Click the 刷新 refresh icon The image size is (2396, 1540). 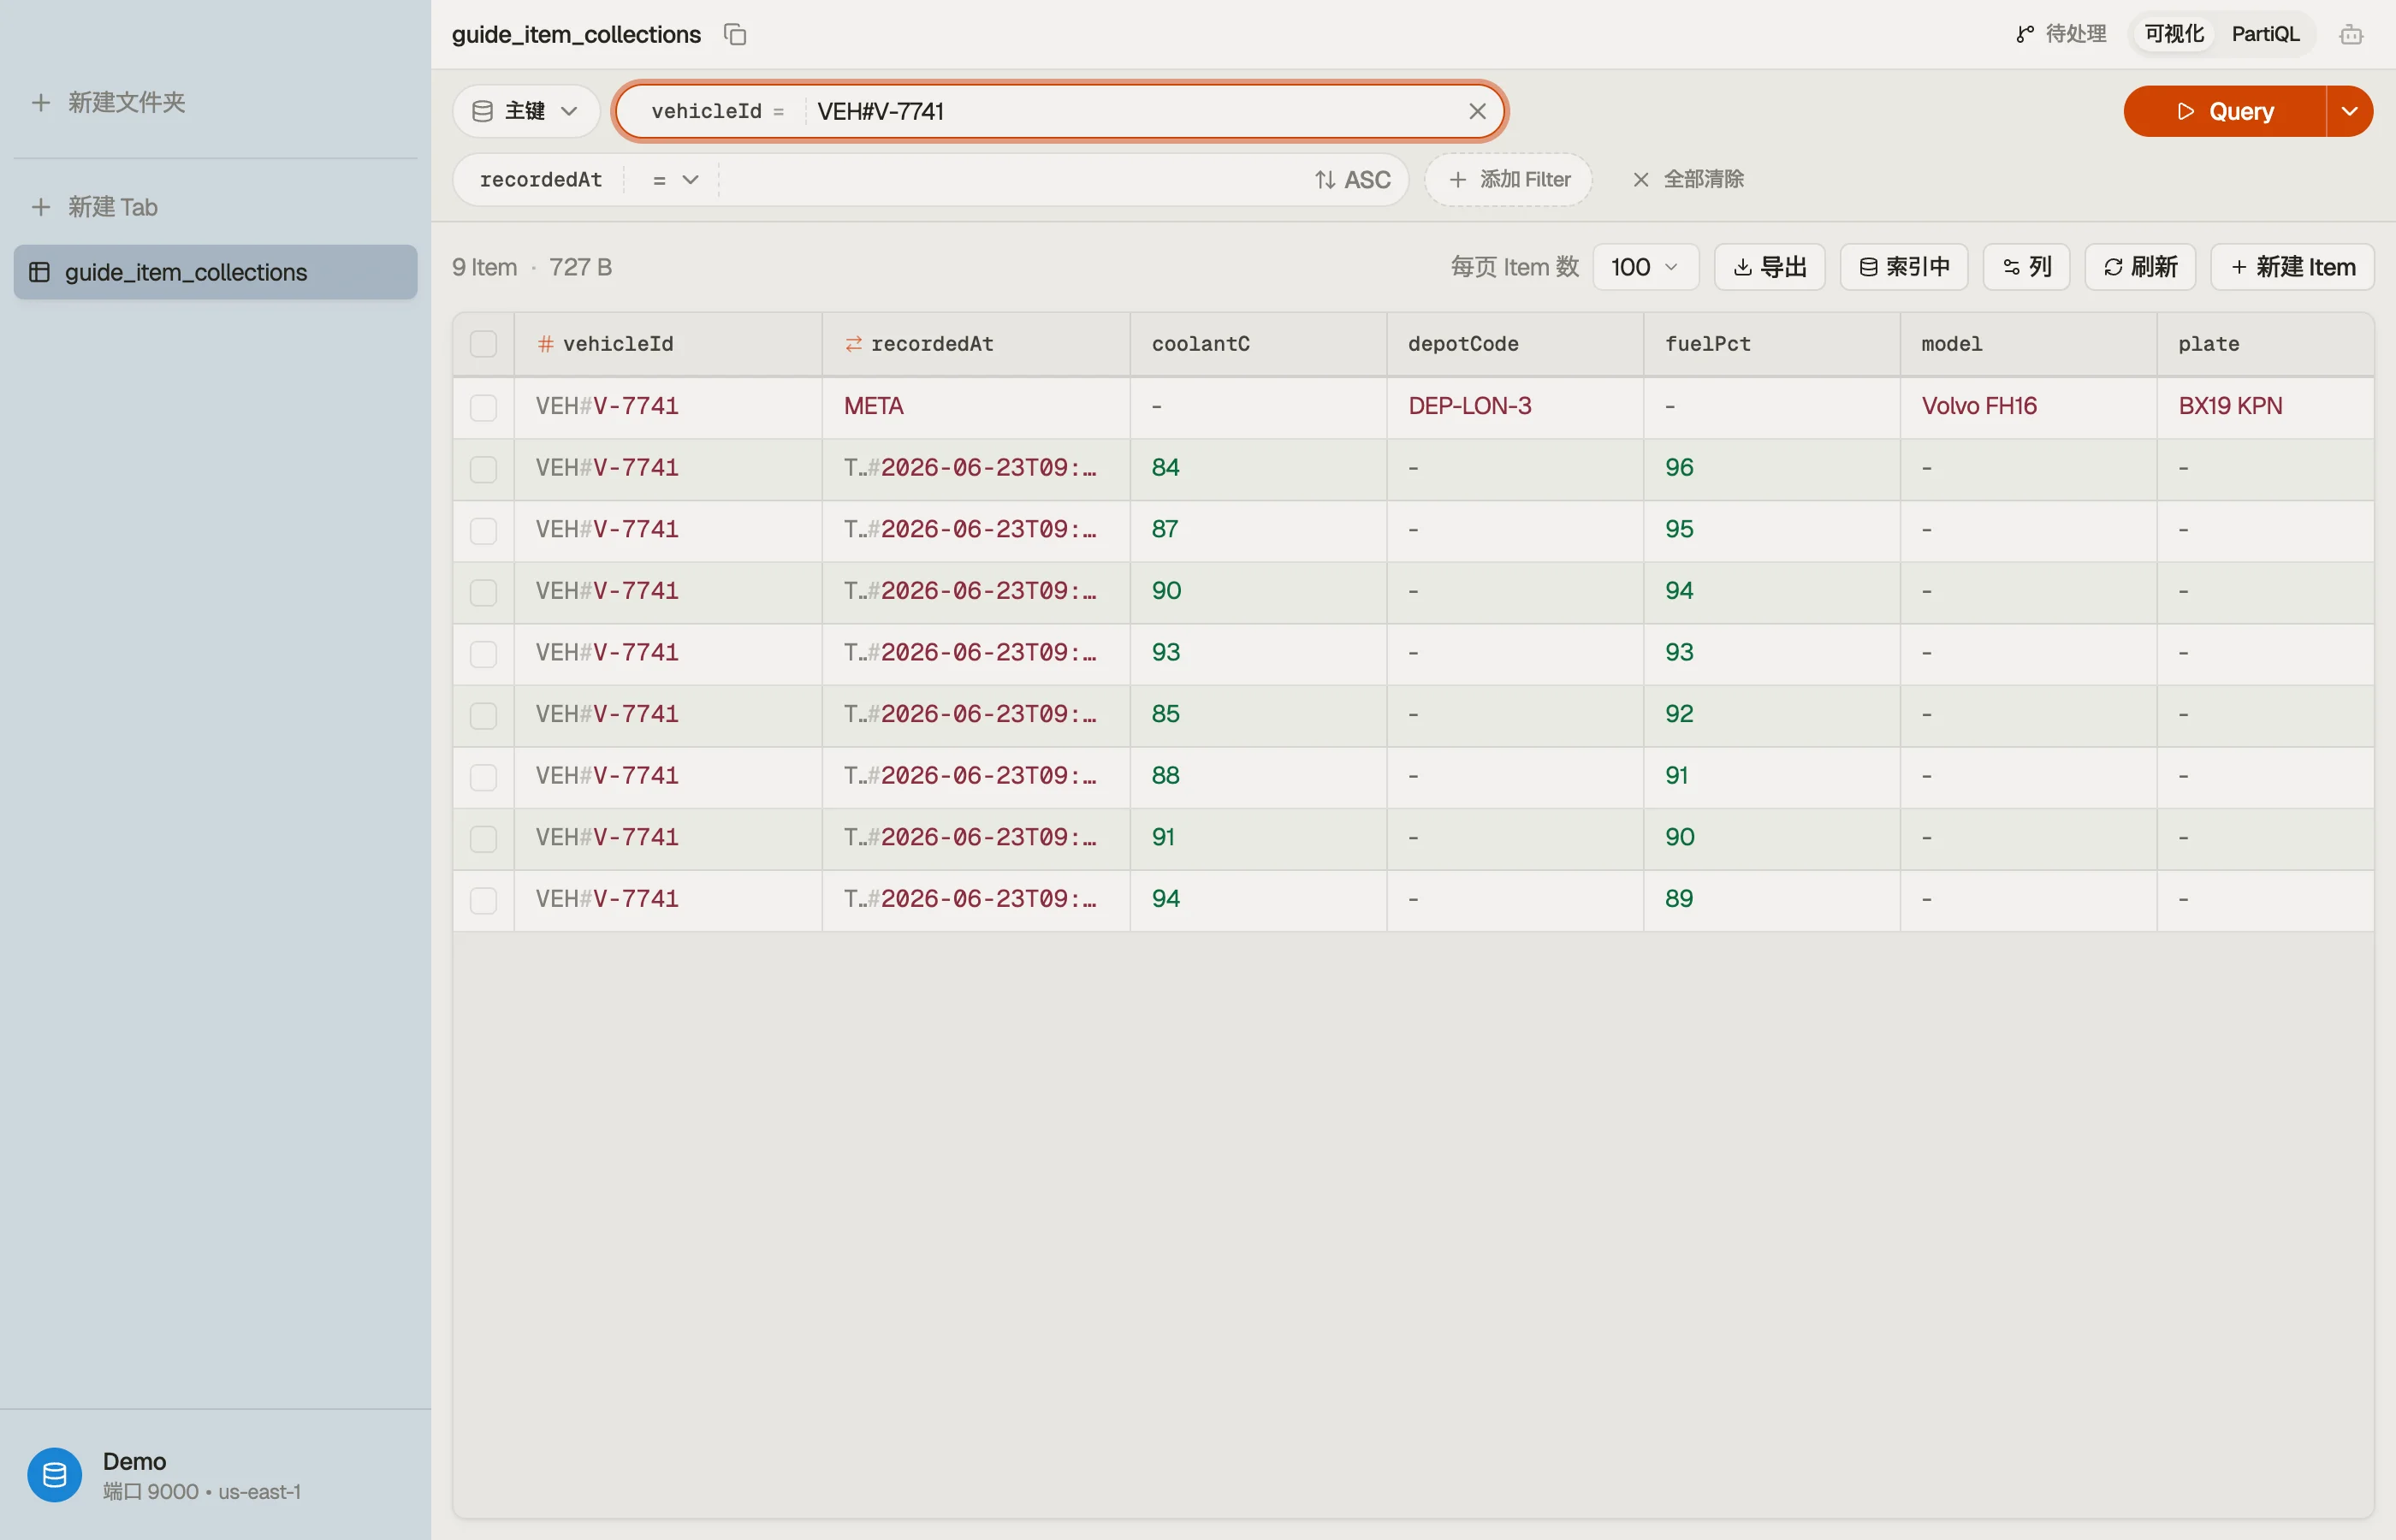click(x=2112, y=267)
